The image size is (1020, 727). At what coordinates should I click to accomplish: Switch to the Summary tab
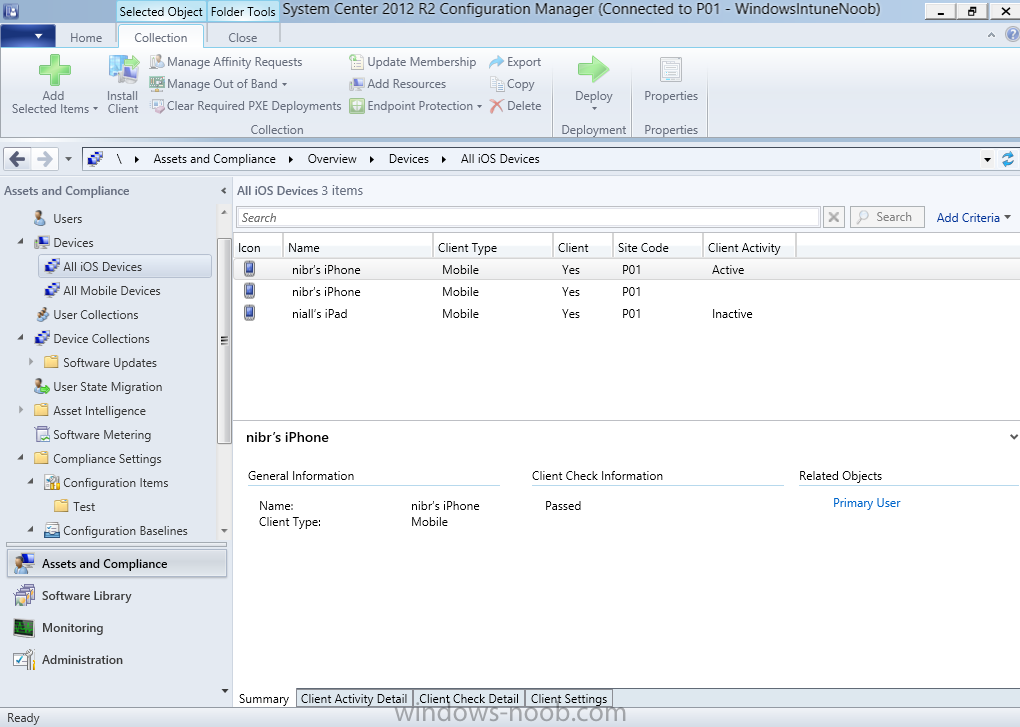coord(263,698)
